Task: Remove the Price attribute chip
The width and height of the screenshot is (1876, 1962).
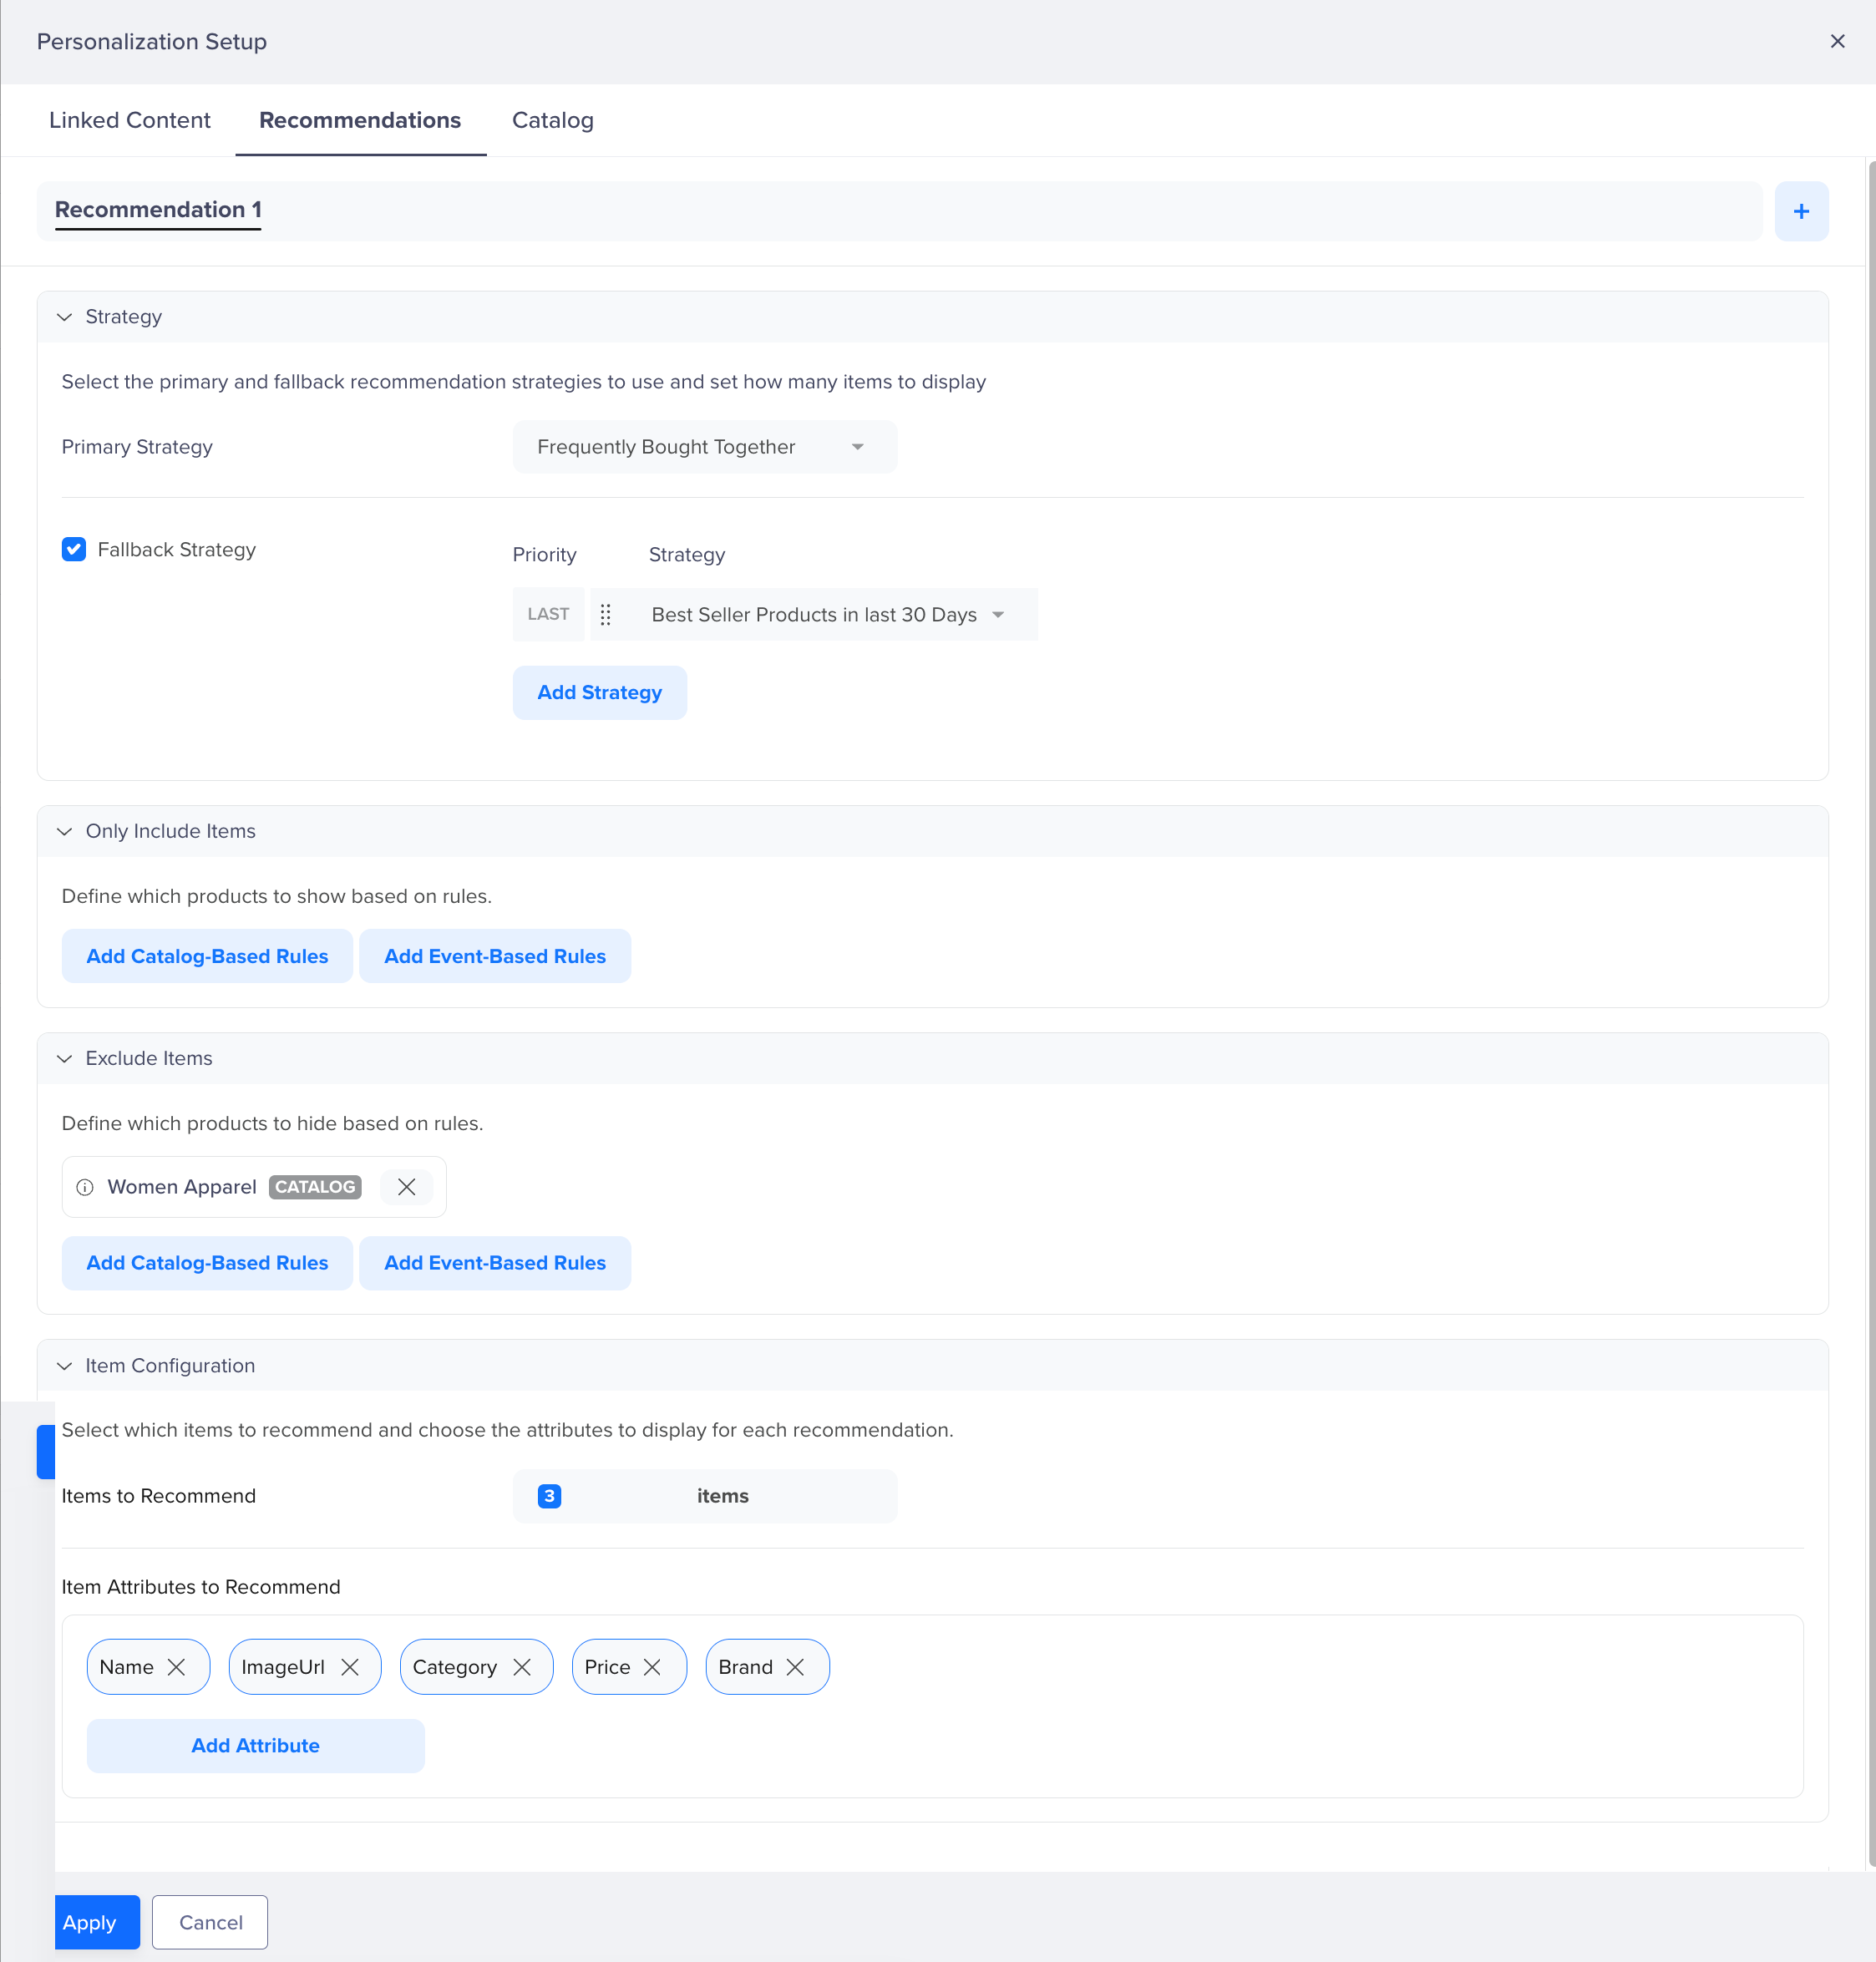Action: [x=652, y=1667]
